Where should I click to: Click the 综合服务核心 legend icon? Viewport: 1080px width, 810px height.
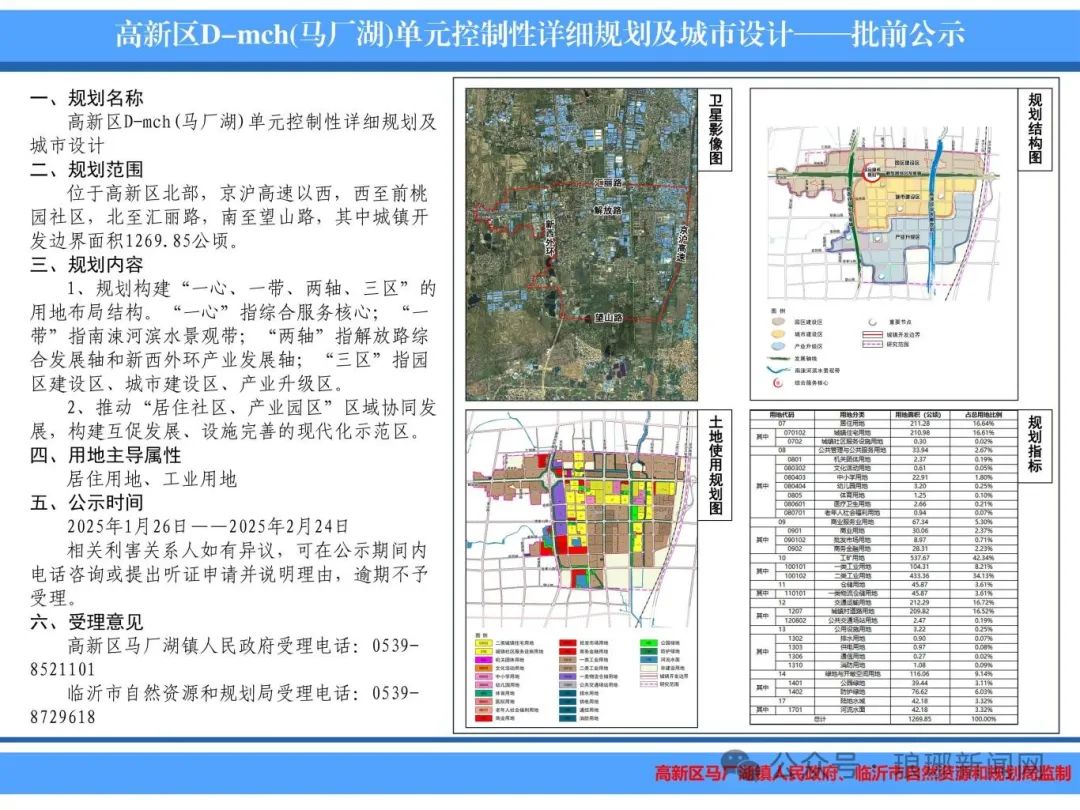coord(776,381)
